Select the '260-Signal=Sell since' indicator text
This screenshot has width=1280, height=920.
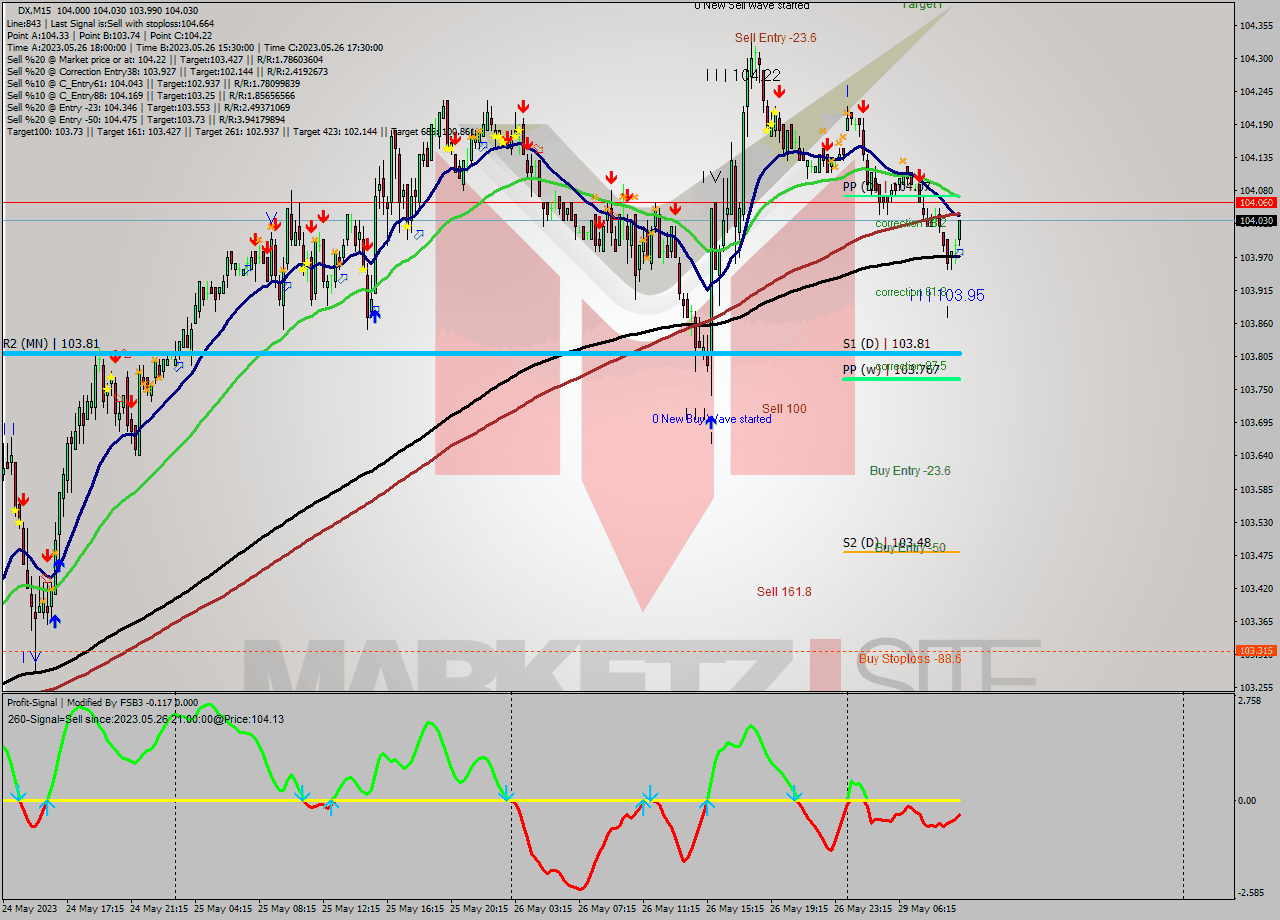(146, 719)
